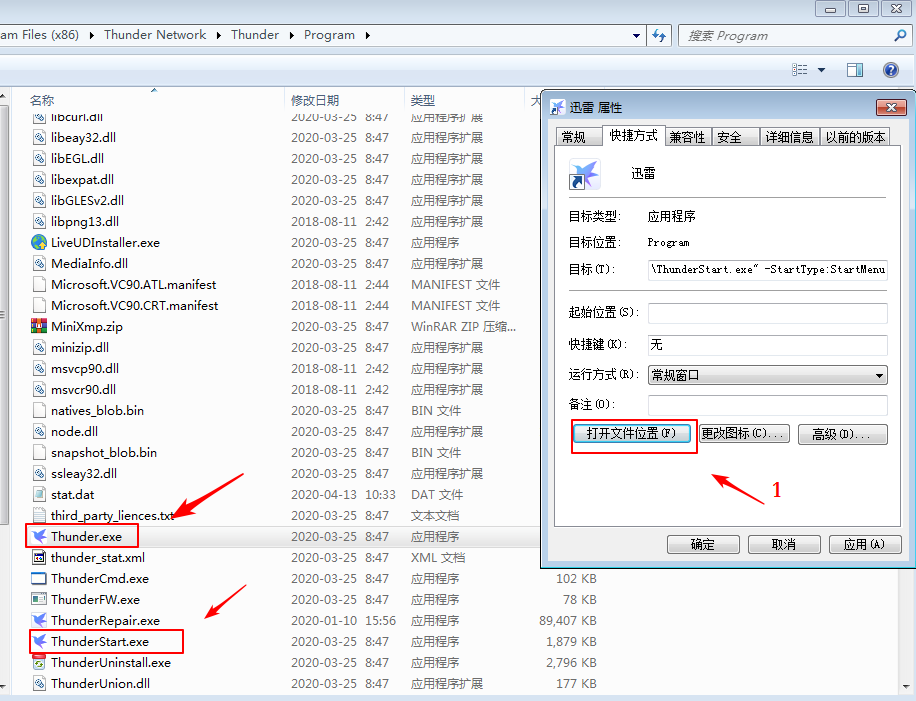Open the address bar history dropdown

point(637,35)
